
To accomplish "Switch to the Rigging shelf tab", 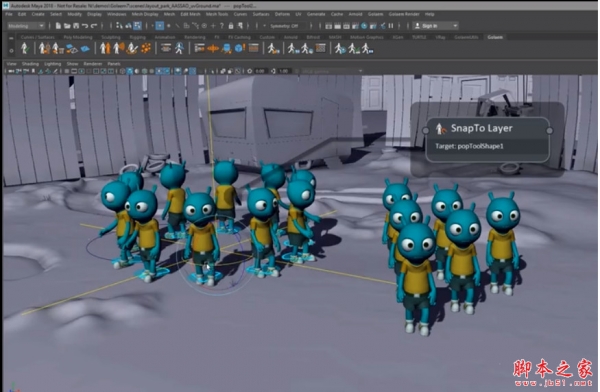I will pyautogui.click(x=137, y=37).
